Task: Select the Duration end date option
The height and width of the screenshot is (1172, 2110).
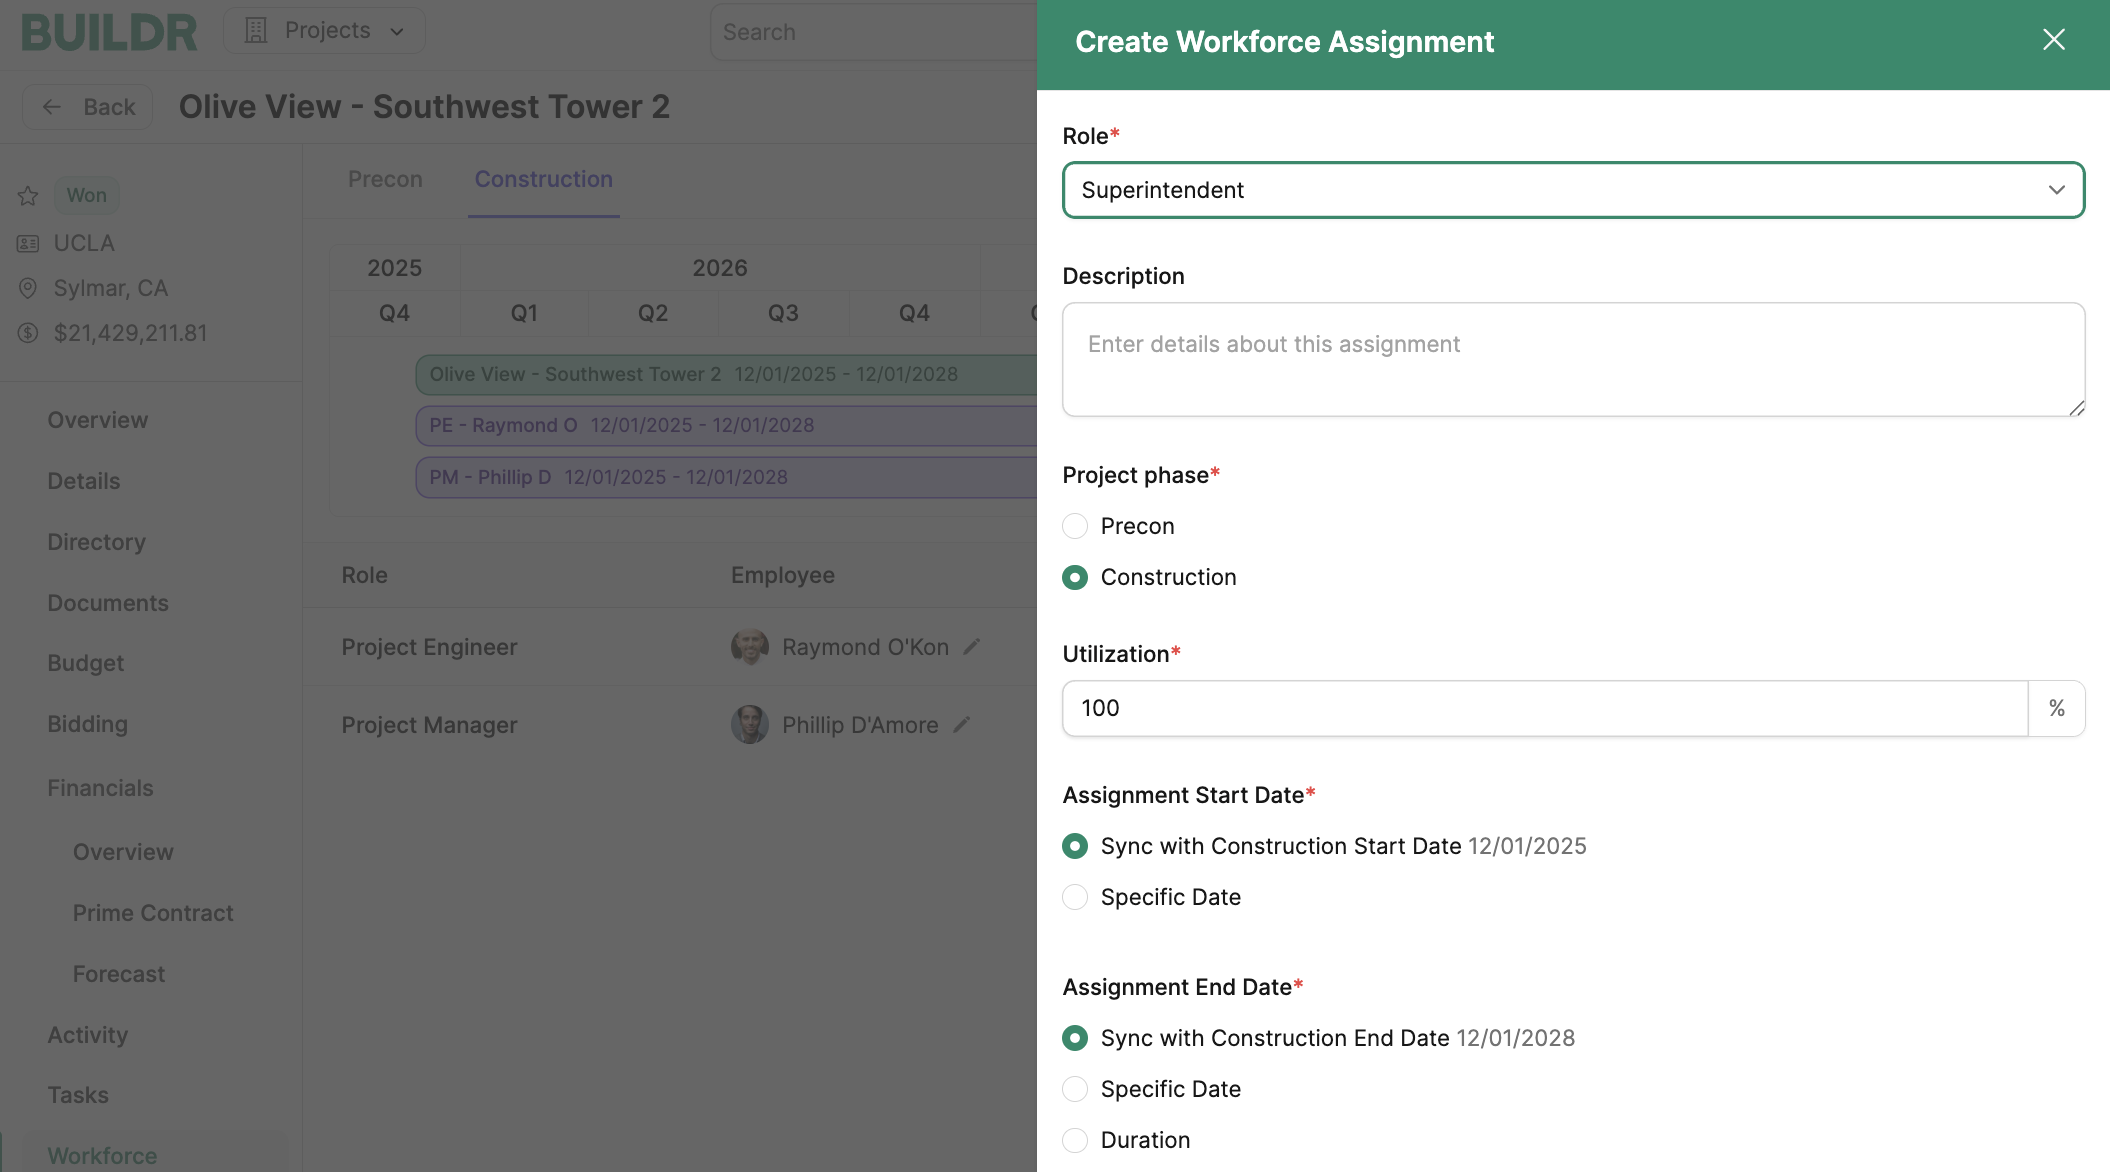Action: (1075, 1140)
